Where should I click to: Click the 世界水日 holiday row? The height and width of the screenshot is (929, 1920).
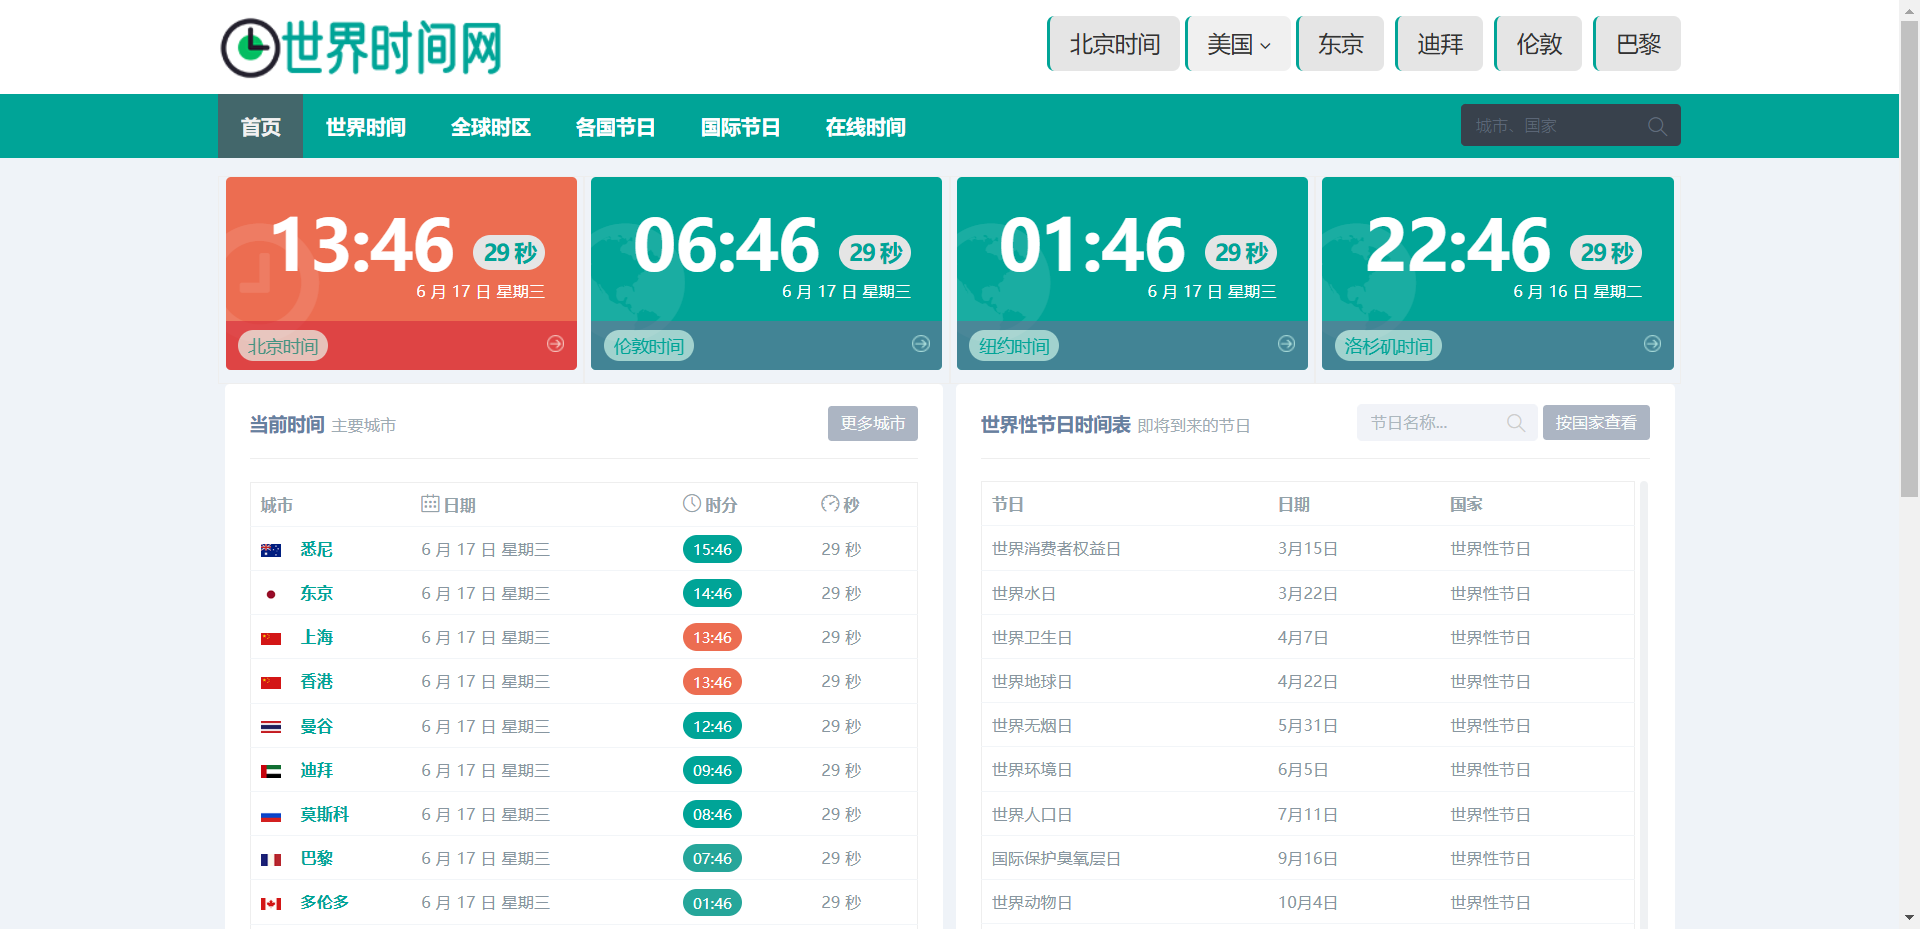(1307, 593)
